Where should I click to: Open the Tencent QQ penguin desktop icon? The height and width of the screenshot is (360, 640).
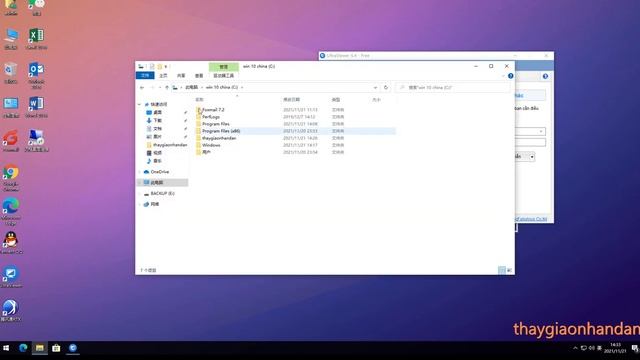pyautogui.click(x=11, y=242)
